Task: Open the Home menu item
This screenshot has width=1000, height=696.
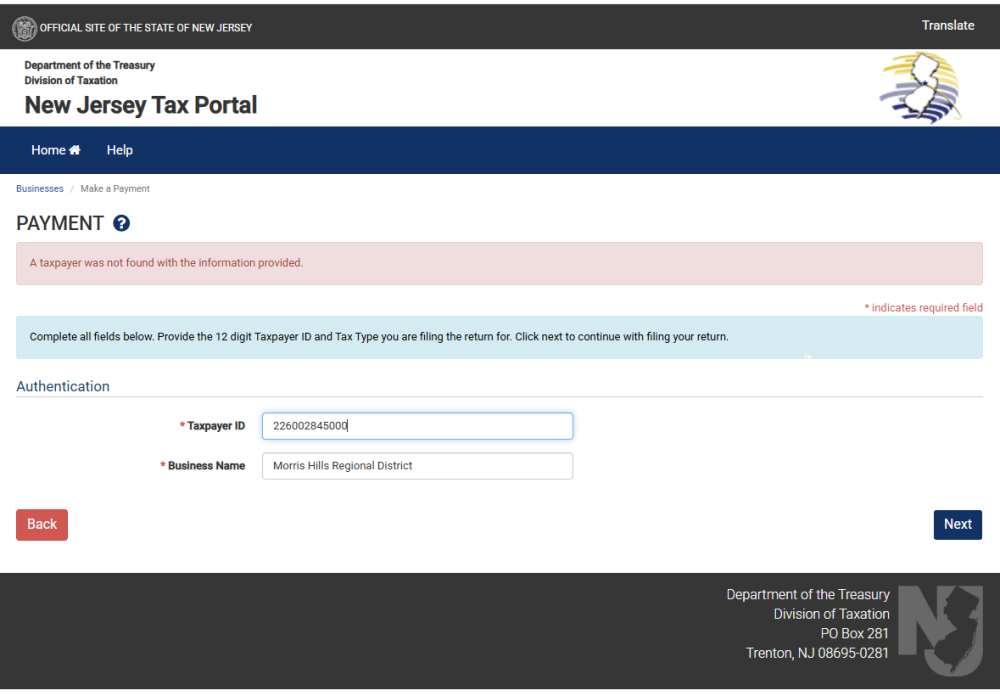Action: pyautogui.click(x=55, y=150)
